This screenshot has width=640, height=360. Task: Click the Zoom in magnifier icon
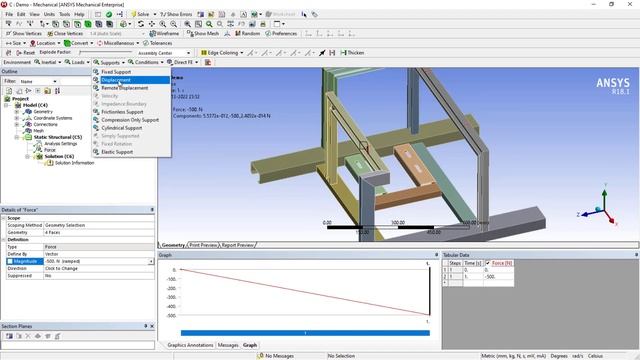[x=162, y=24]
